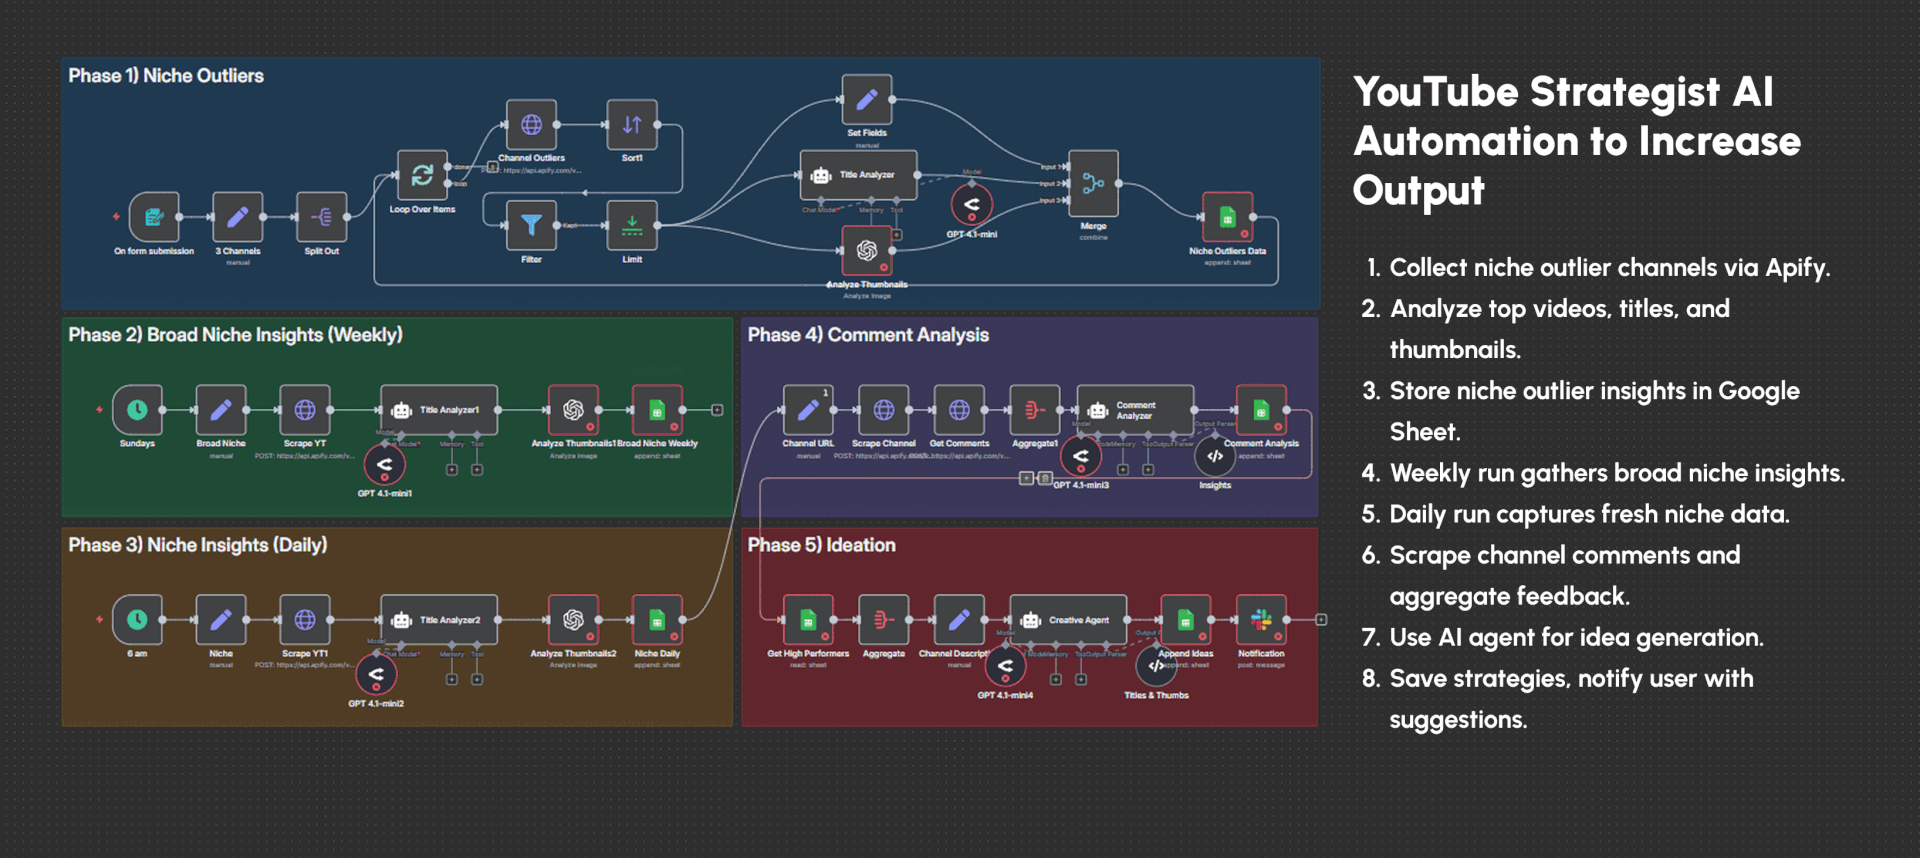1920x858 pixels.
Task: Select the Niche Daily sheet node
Action: pos(657,620)
